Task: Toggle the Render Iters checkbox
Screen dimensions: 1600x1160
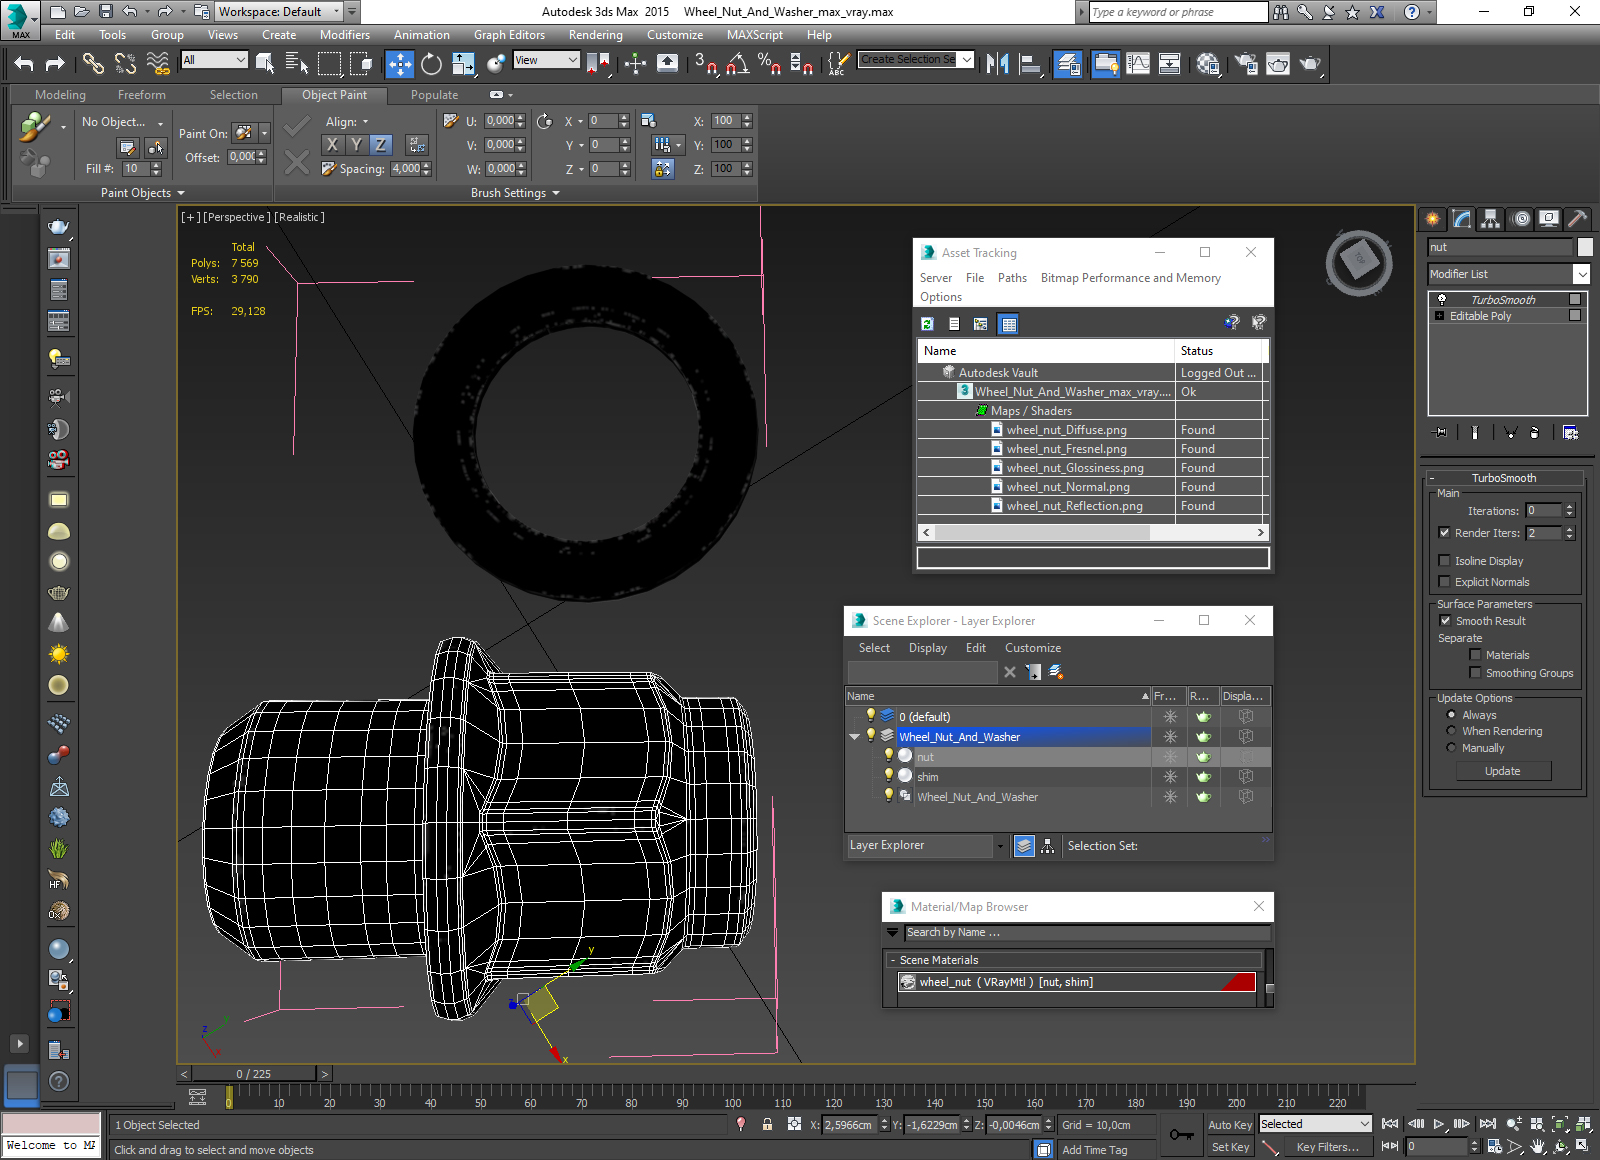Action: tap(1444, 533)
